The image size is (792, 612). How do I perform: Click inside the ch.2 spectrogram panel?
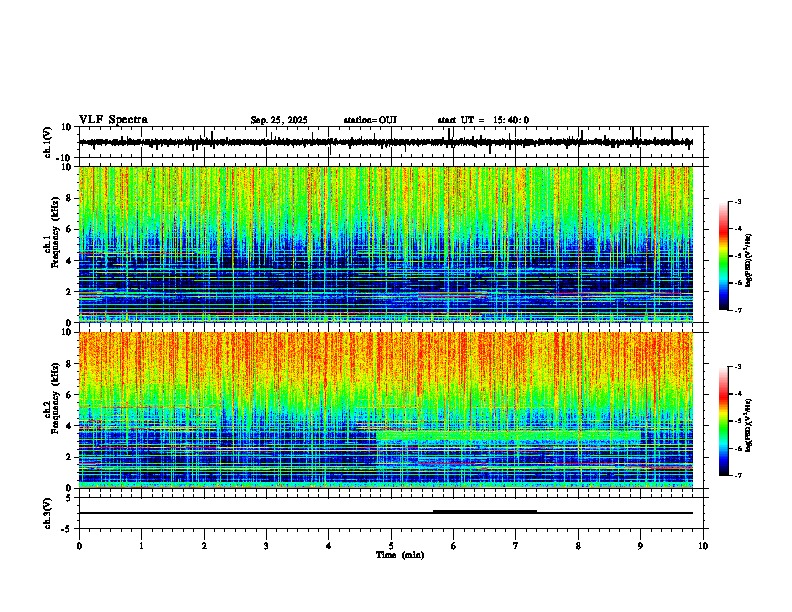(x=385, y=410)
